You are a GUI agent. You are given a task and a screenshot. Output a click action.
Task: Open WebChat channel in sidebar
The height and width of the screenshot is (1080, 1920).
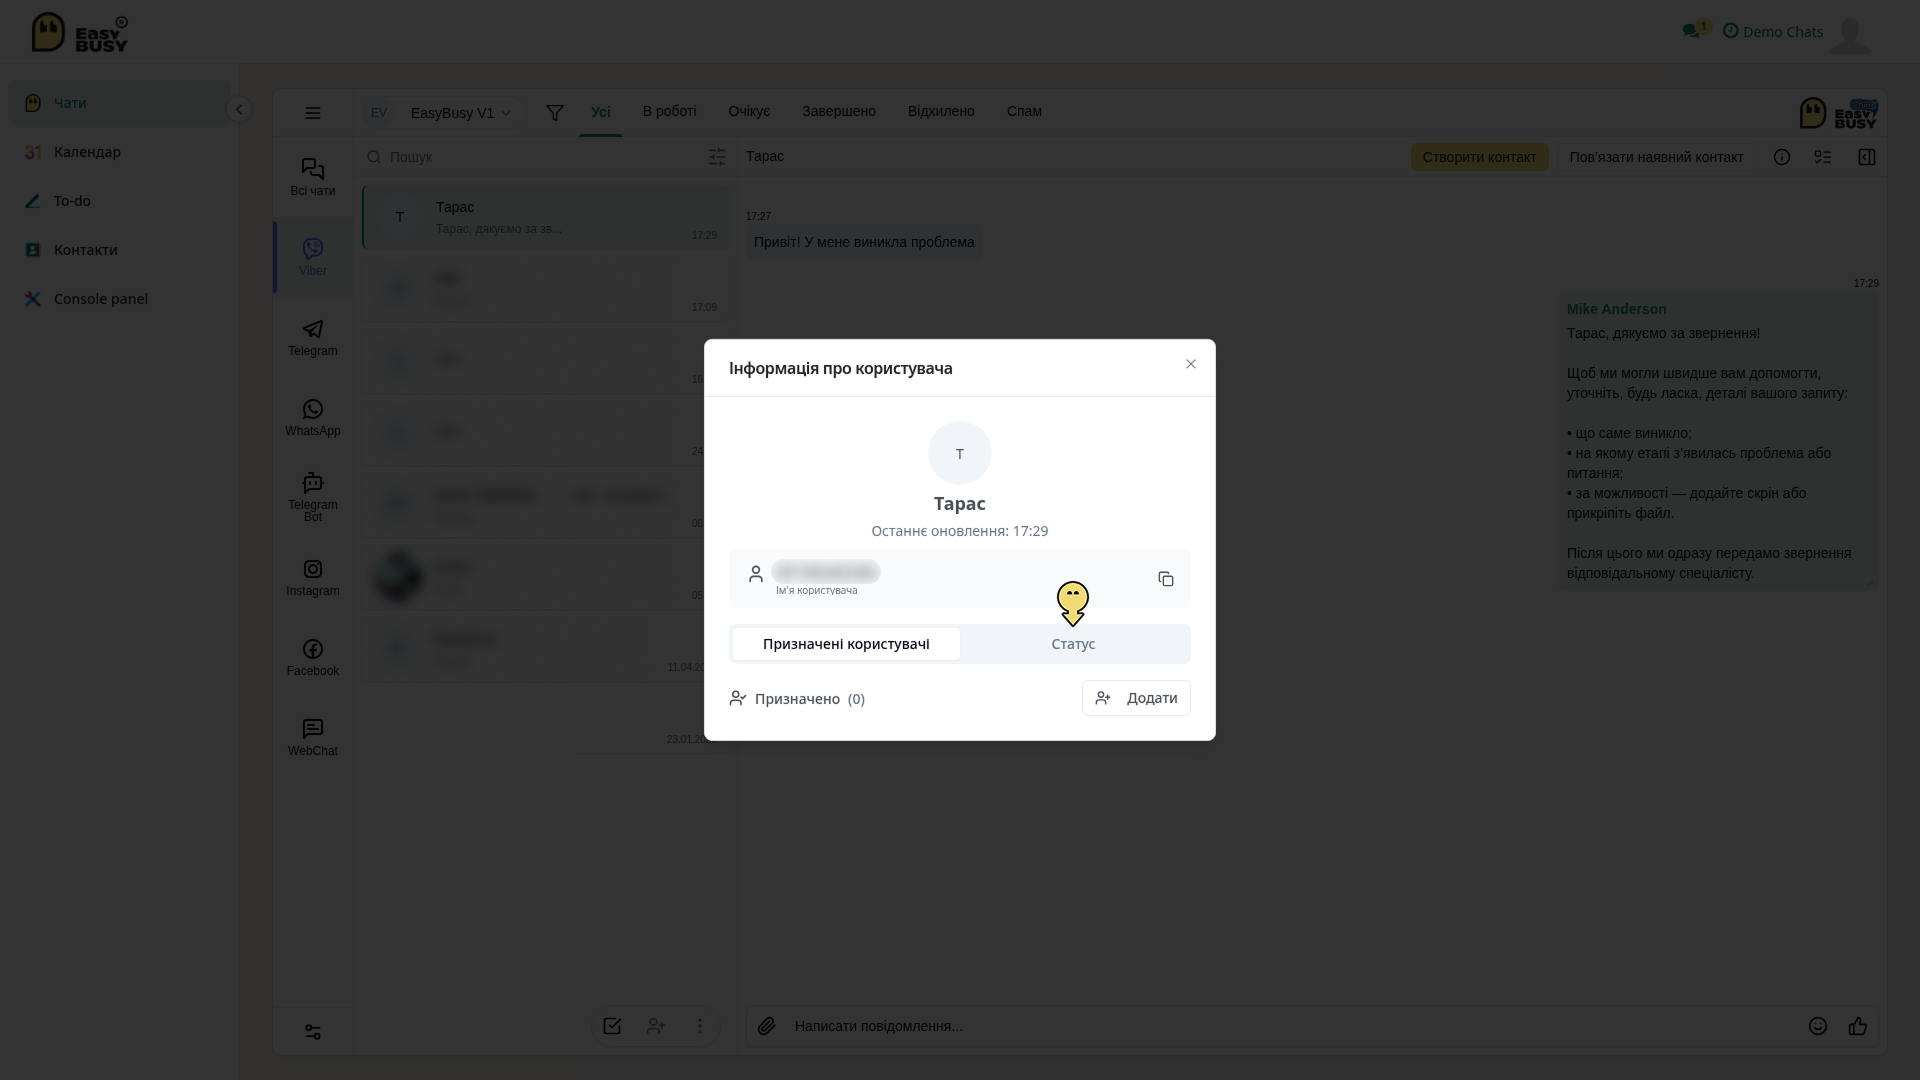(x=313, y=738)
